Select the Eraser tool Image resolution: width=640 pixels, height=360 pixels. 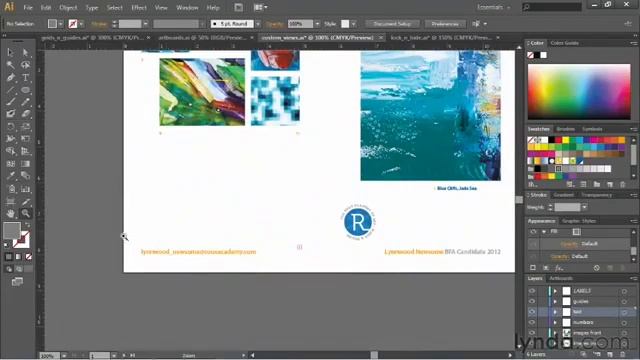(25, 114)
